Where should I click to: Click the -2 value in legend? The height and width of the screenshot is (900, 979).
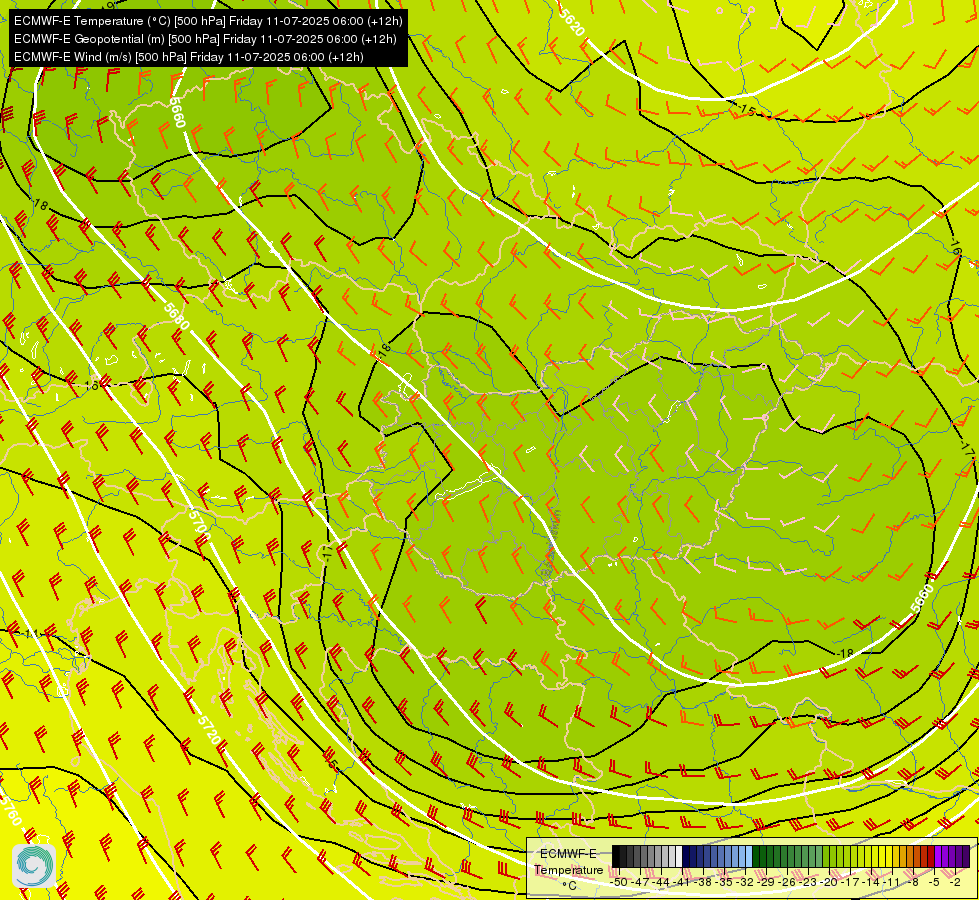[x=955, y=882]
